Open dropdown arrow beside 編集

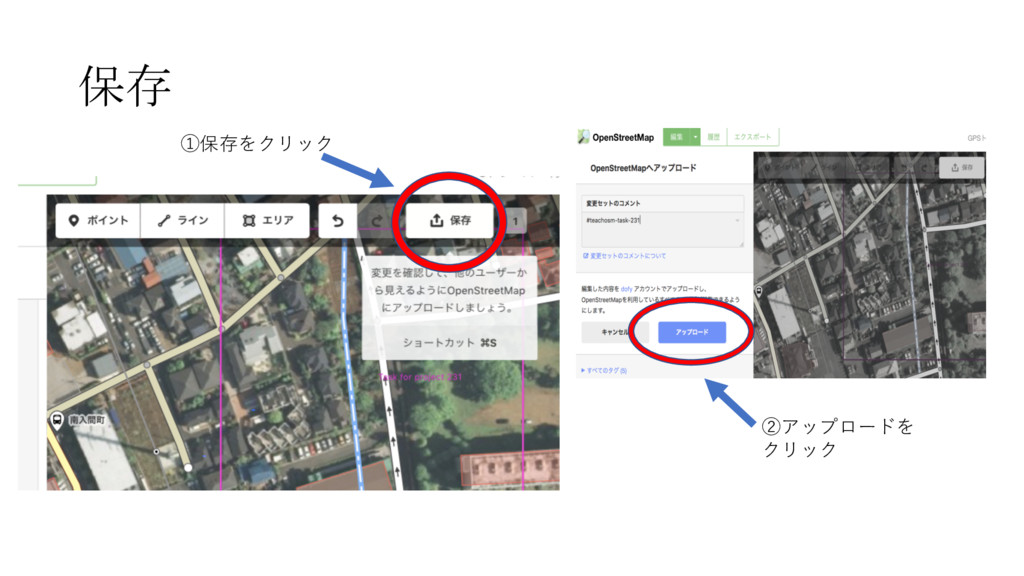point(695,137)
